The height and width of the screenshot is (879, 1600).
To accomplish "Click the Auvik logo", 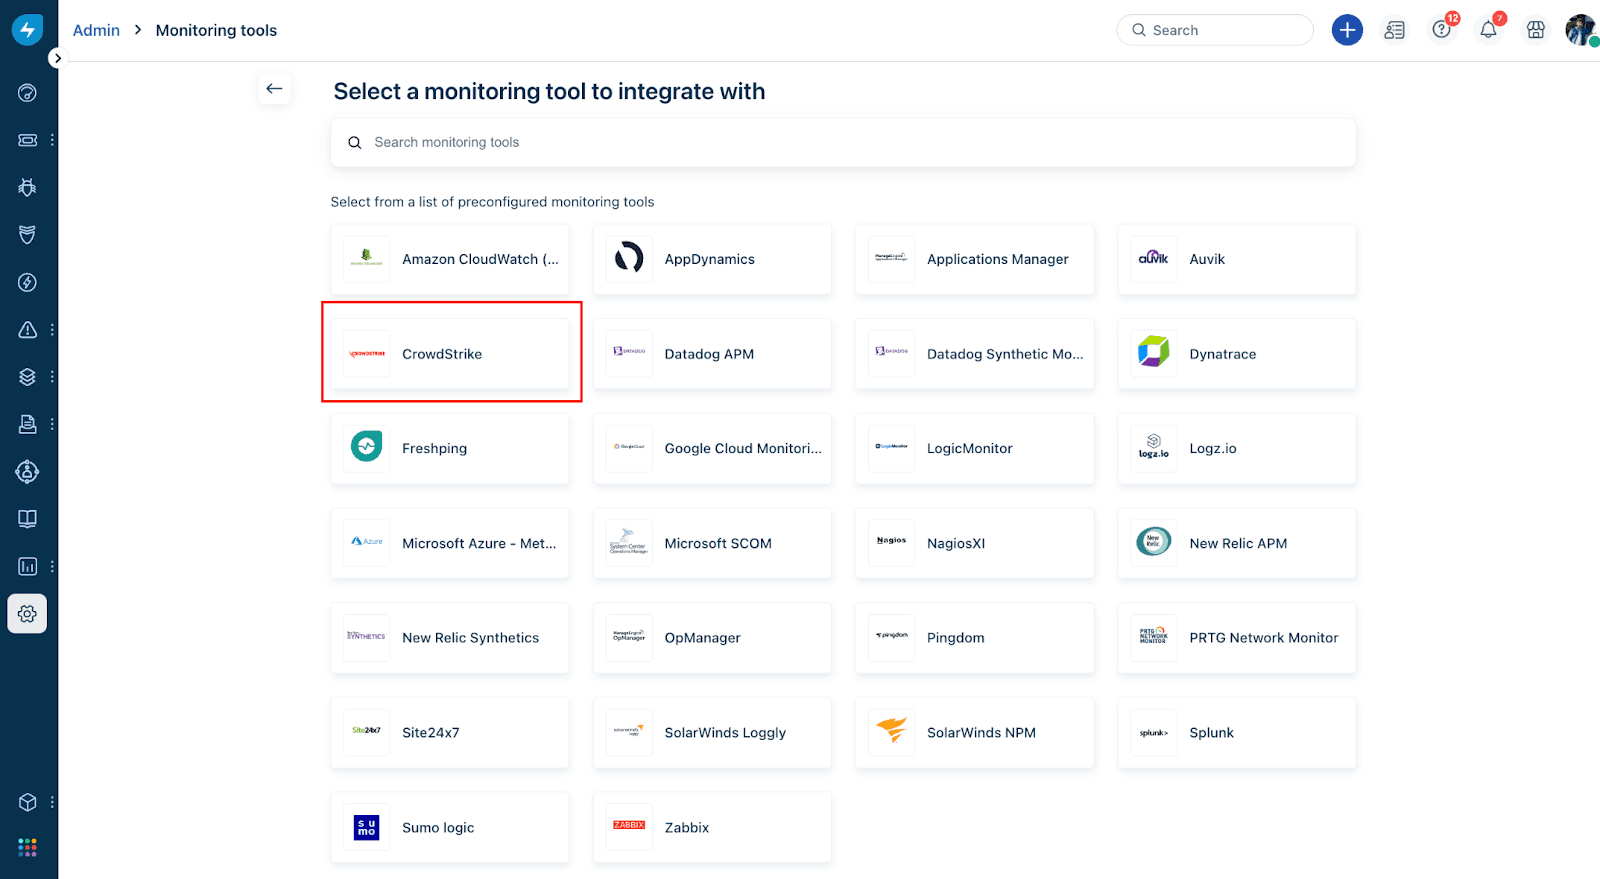I will coord(1154,259).
